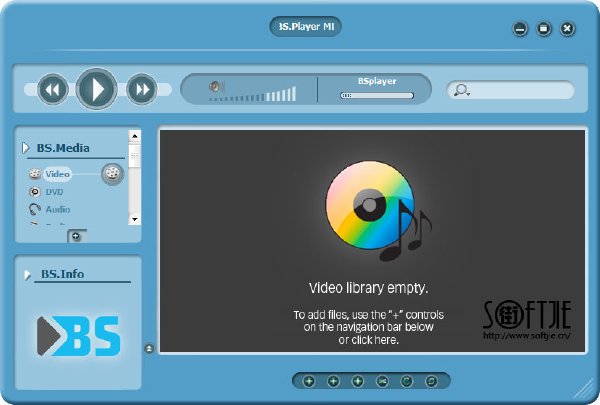Click the BS logo in BS.Info
This screenshot has width=600, height=405.
click(78, 336)
